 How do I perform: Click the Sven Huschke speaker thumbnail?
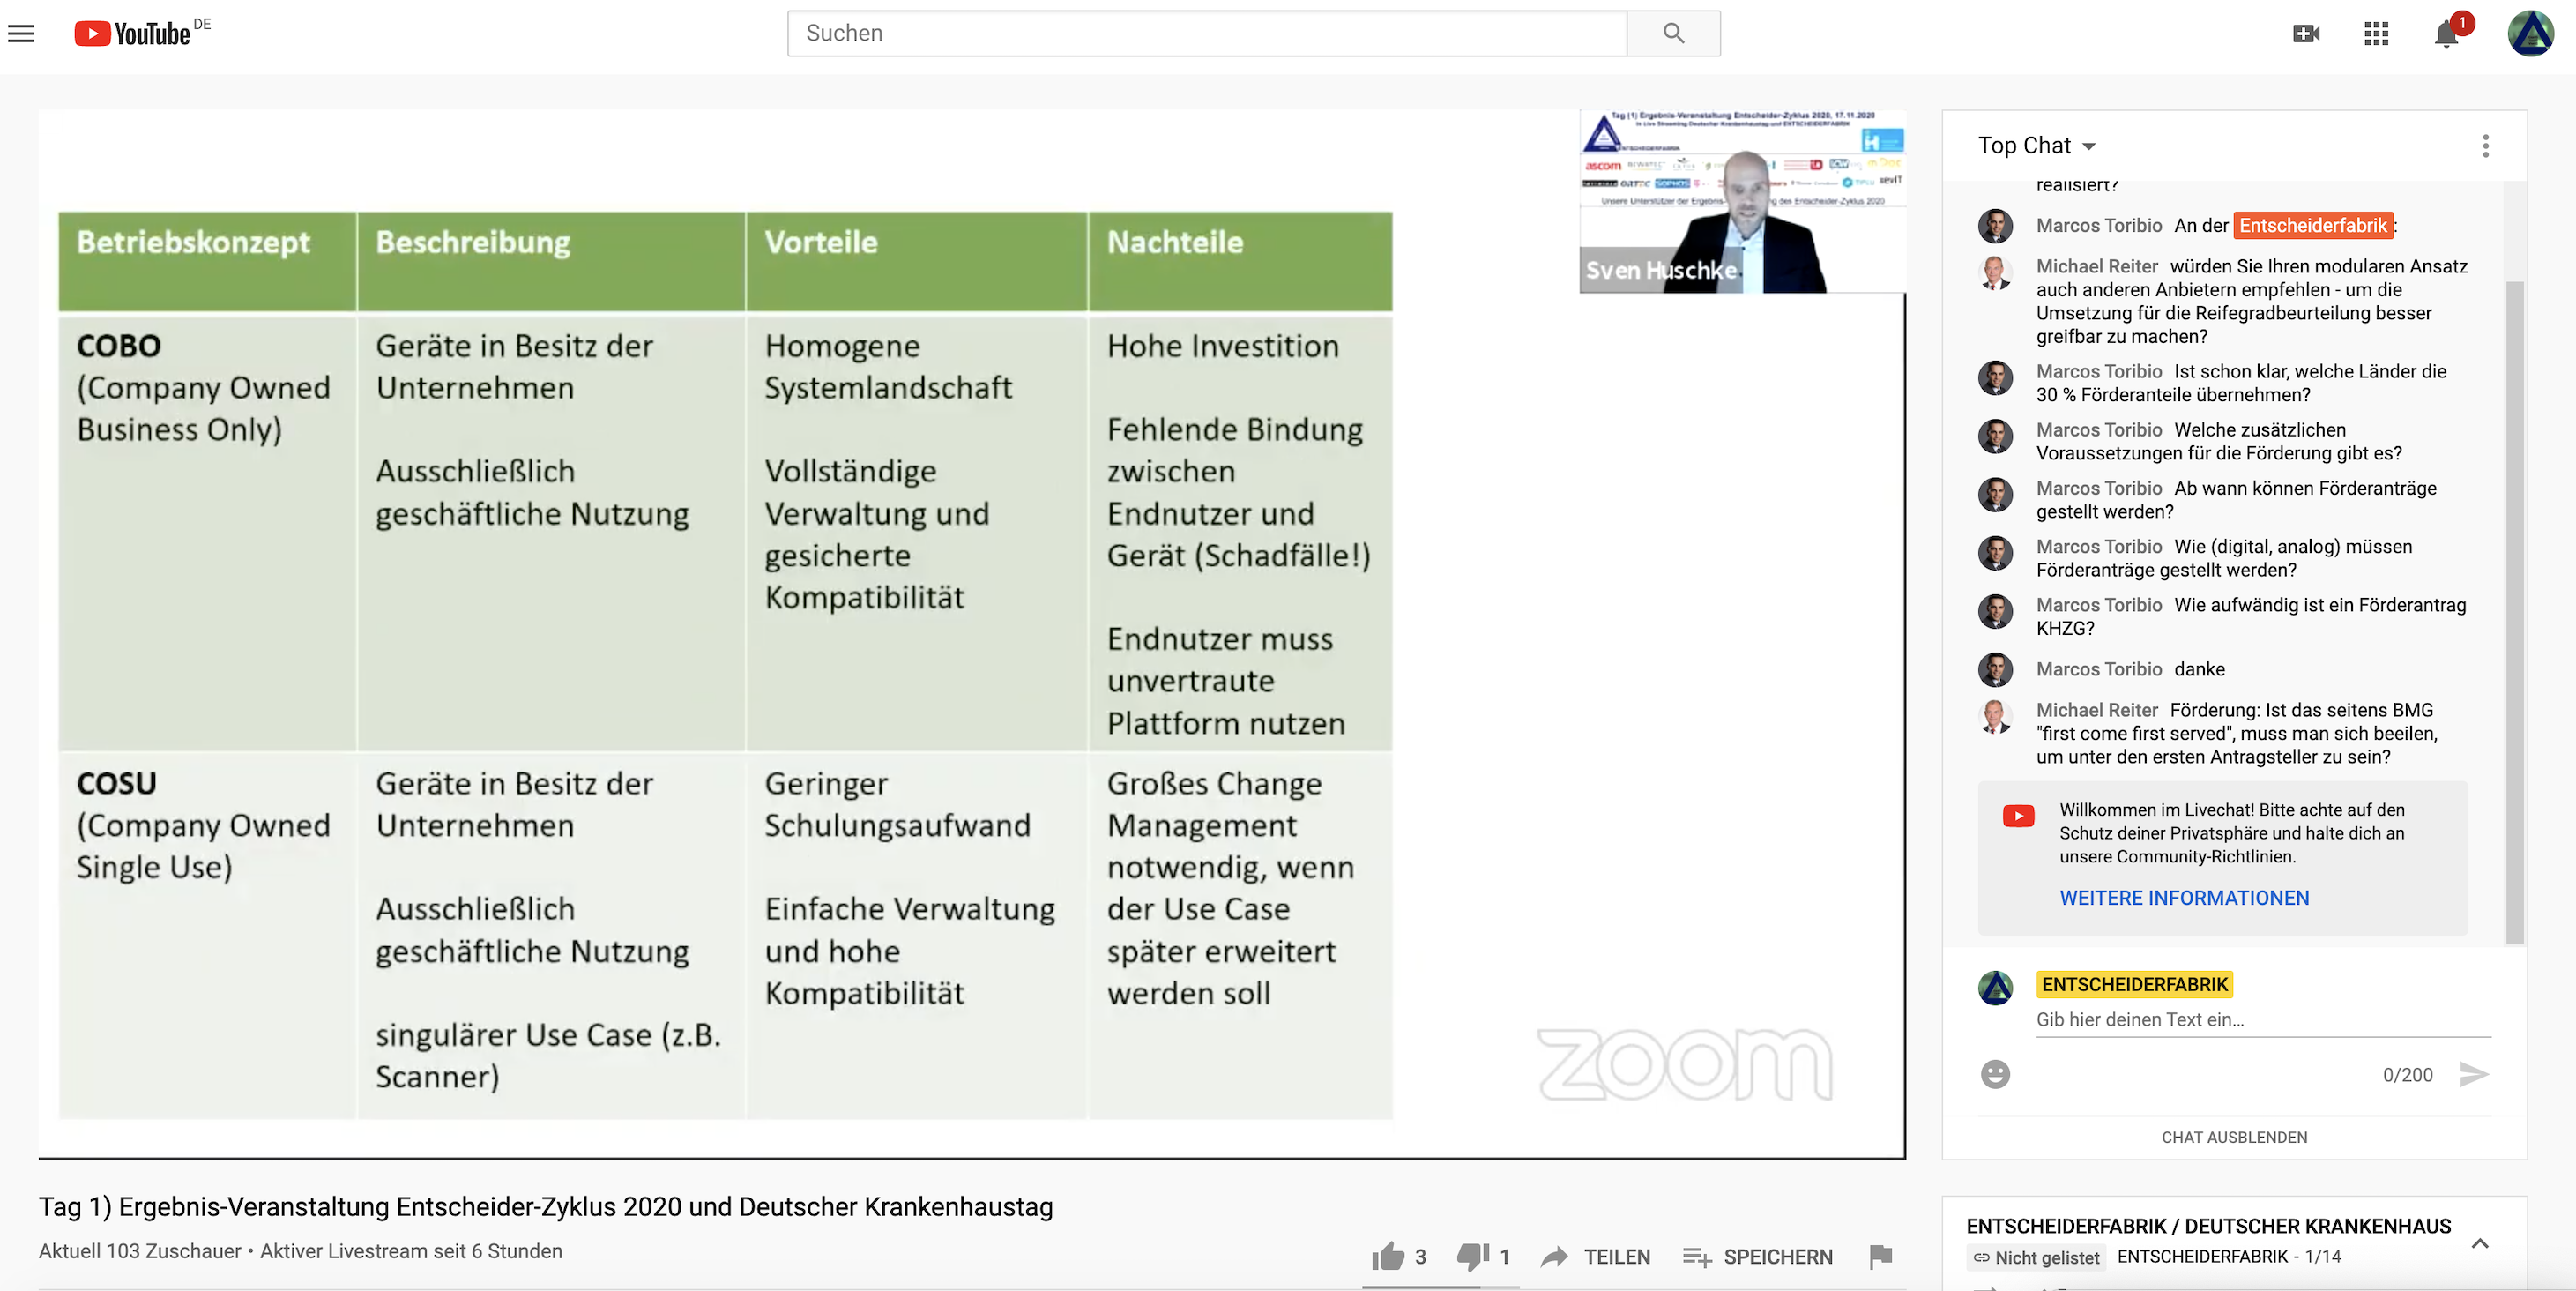tap(1742, 202)
